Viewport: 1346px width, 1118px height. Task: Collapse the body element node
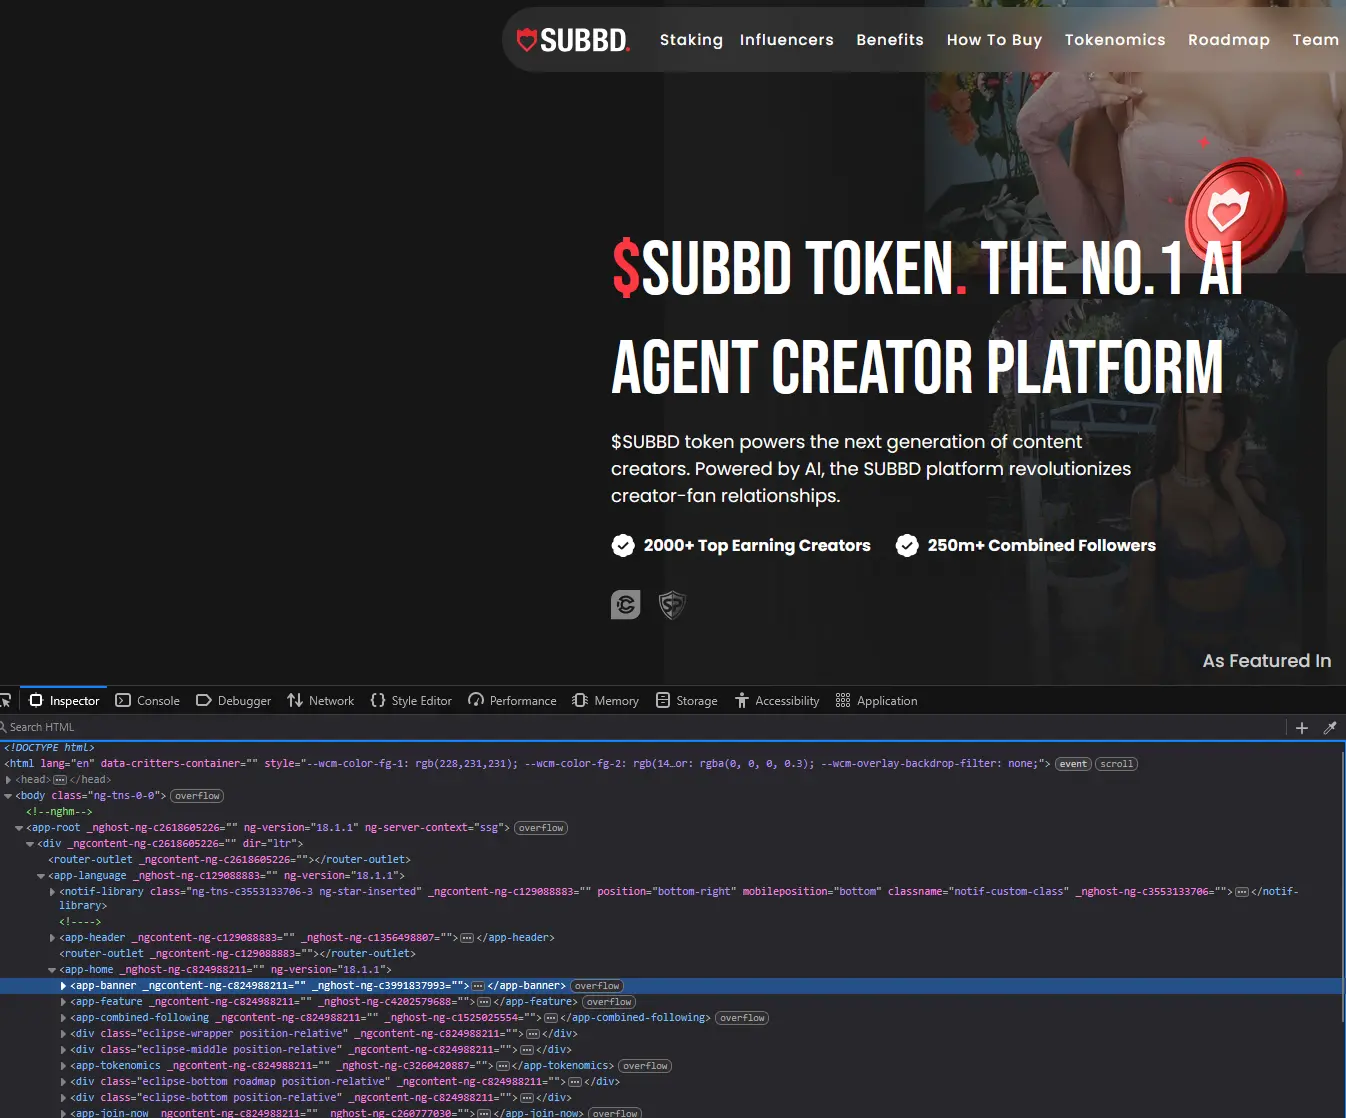click(9, 796)
